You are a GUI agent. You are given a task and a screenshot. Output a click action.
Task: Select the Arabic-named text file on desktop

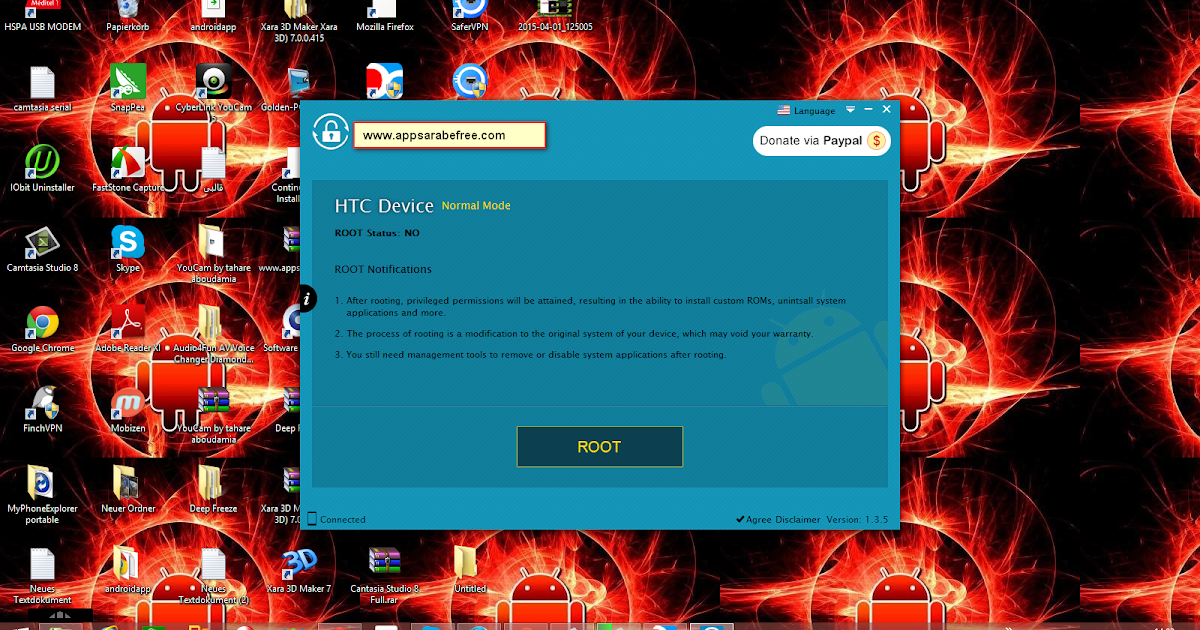click(x=214, y=169)
